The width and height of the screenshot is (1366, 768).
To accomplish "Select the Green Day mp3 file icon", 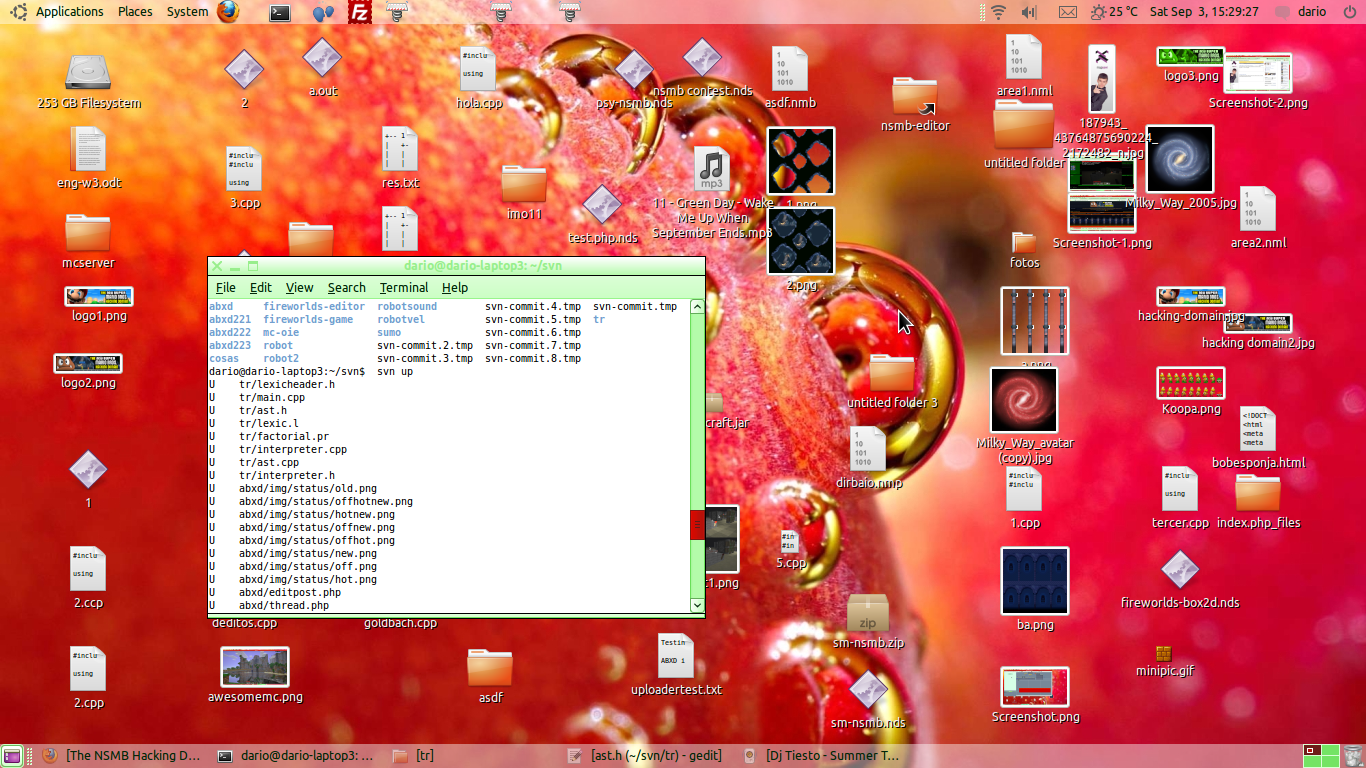I will pyautogui.click(x=711, y=170).
